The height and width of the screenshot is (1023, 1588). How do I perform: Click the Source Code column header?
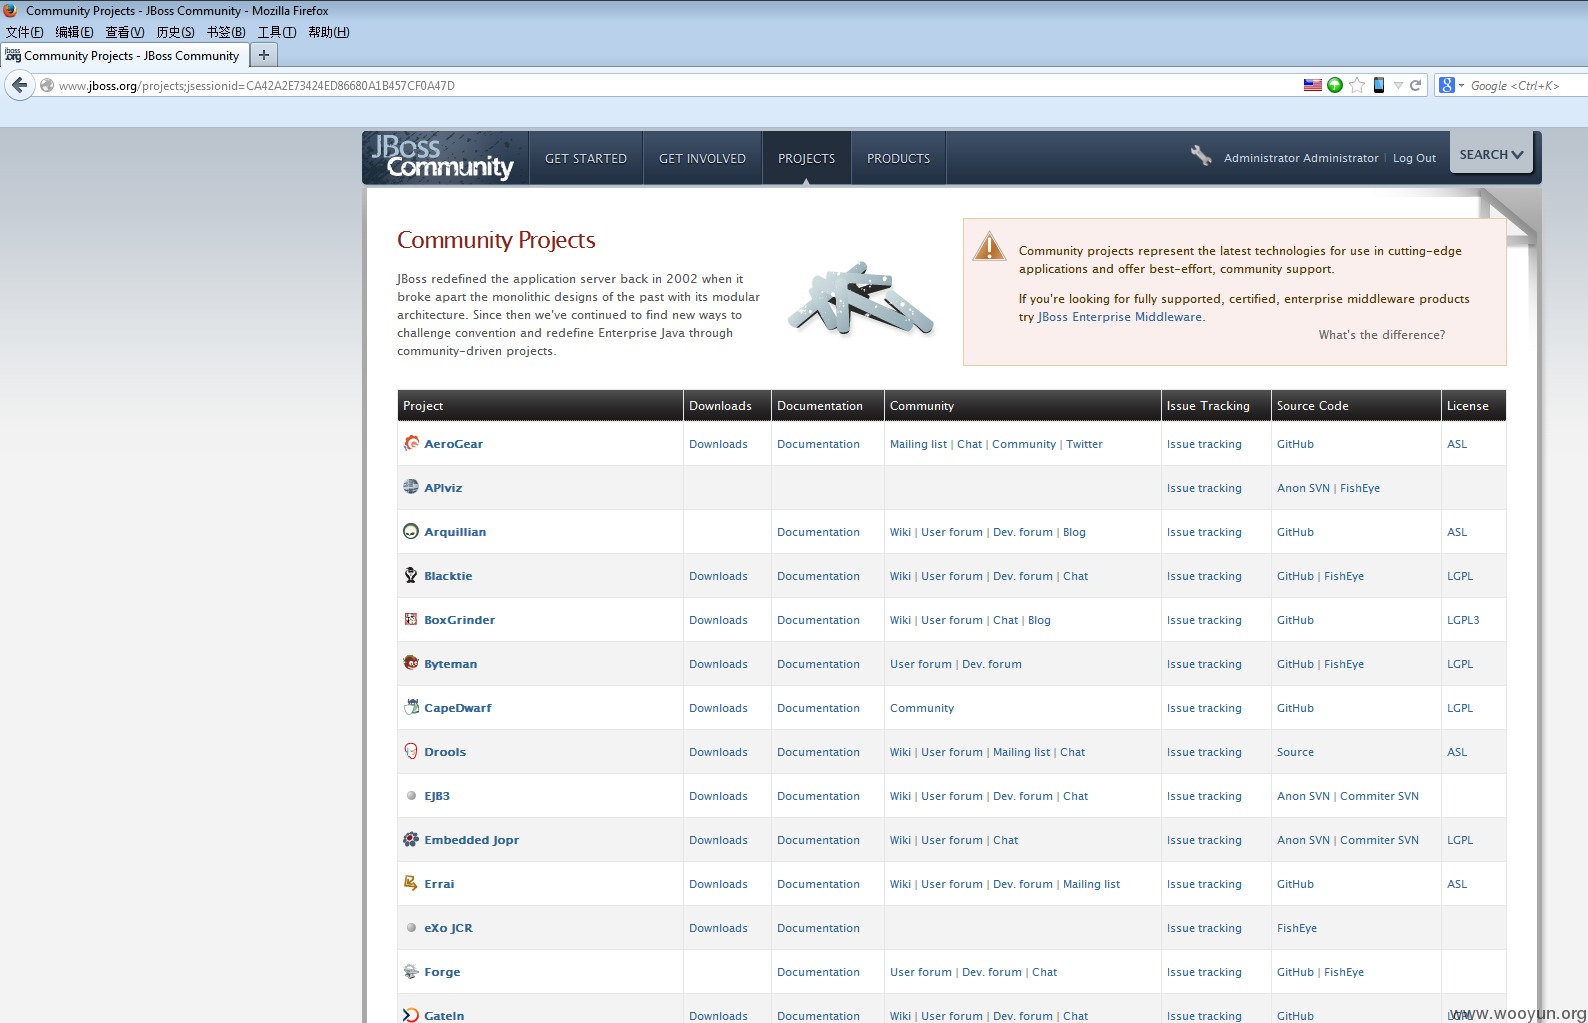point(1355,405)
